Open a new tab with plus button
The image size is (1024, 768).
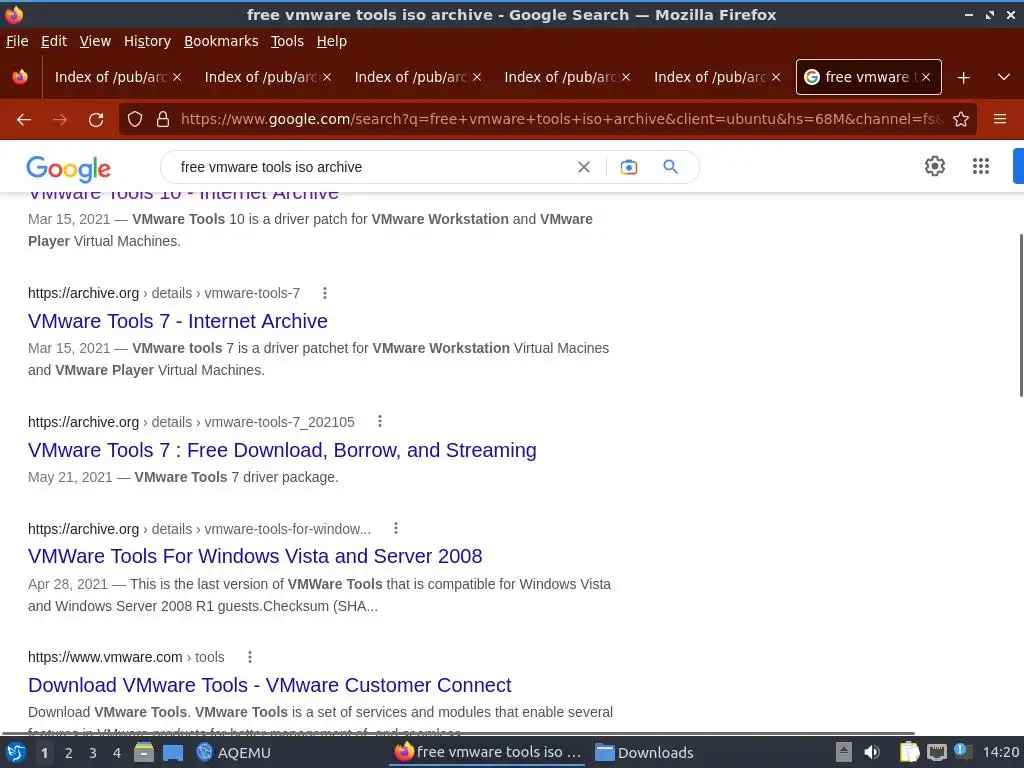[963, 78]
